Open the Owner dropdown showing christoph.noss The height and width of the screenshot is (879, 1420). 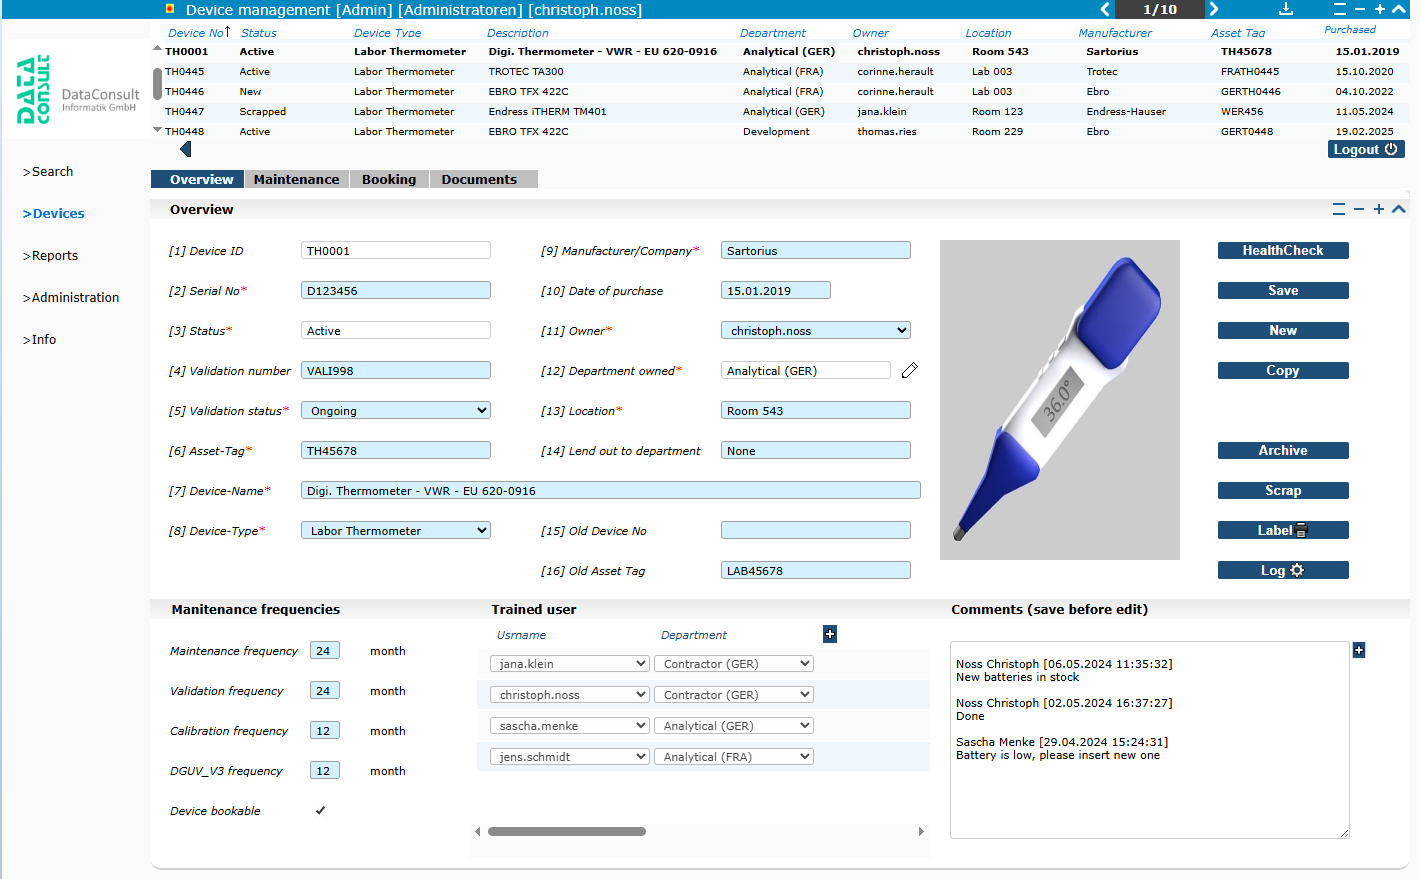pos(815,331)
